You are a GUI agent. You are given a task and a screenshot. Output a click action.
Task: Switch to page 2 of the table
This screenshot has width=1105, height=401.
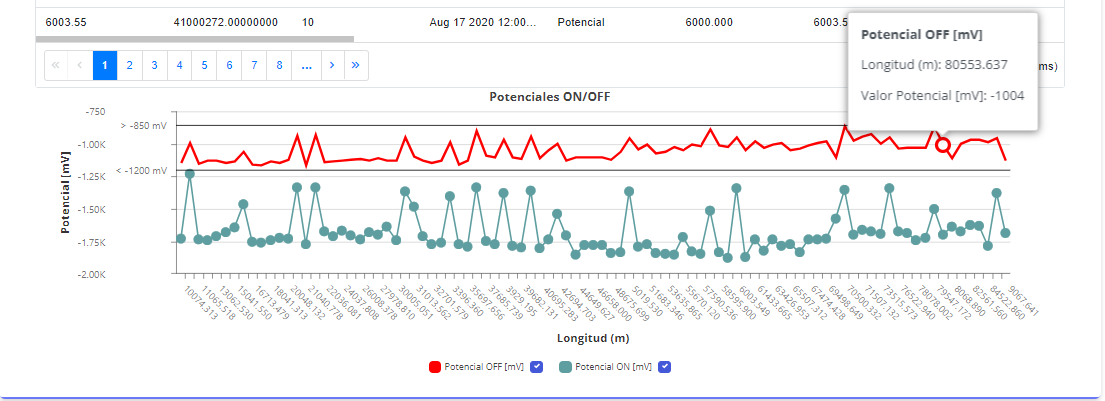pyautogui.click(x=130, y=65)
